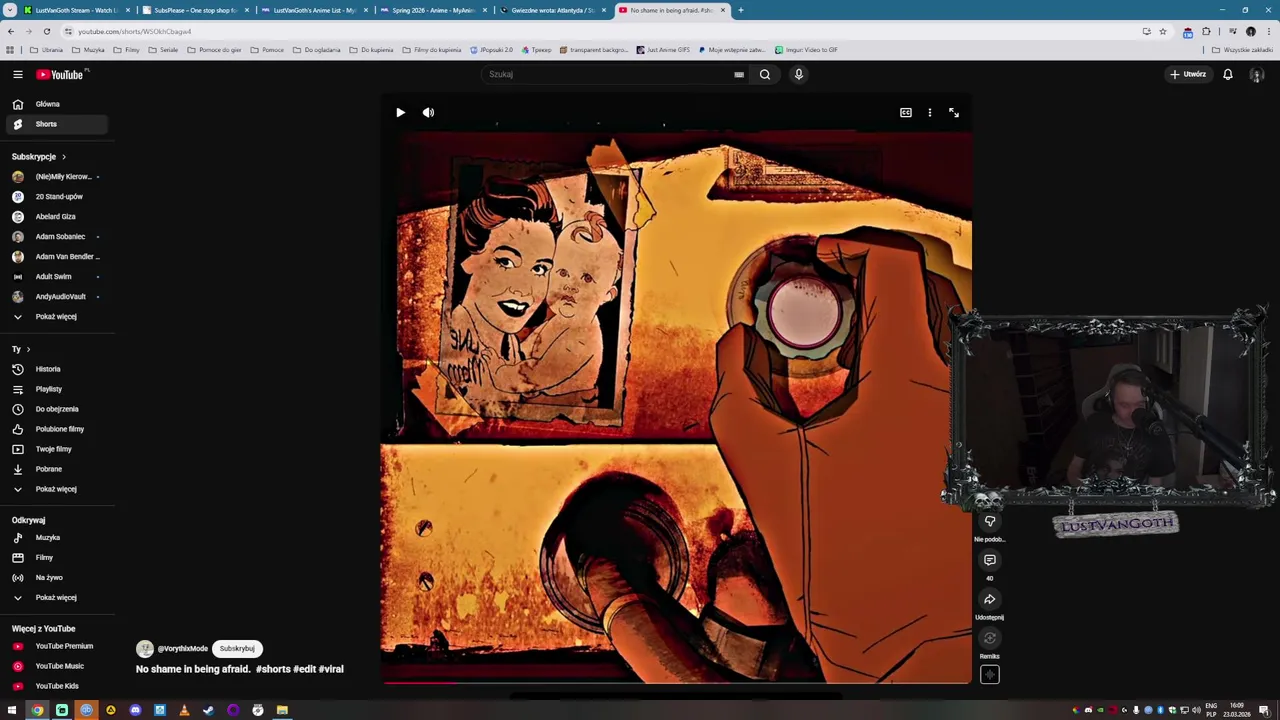Select Shorts in the sidebar
Viewport: 1280px width, 720px height.
(57, 124)
